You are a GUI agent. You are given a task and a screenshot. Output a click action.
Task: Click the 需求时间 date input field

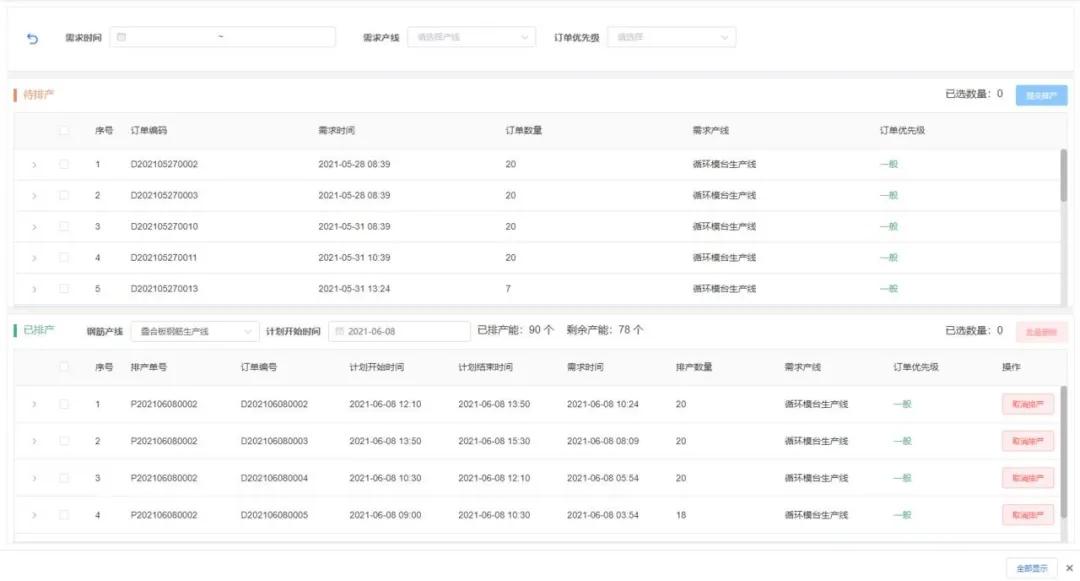pyautogui.click(x=200, y=36)
